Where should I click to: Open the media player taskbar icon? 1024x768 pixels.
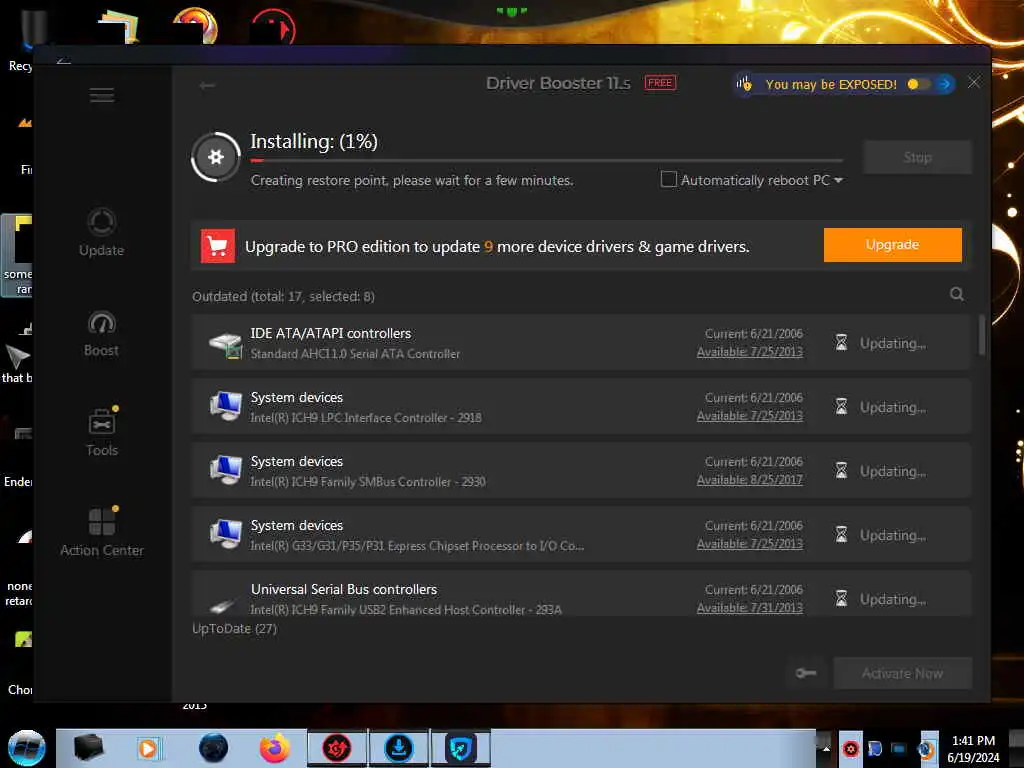tap(148, 748)
